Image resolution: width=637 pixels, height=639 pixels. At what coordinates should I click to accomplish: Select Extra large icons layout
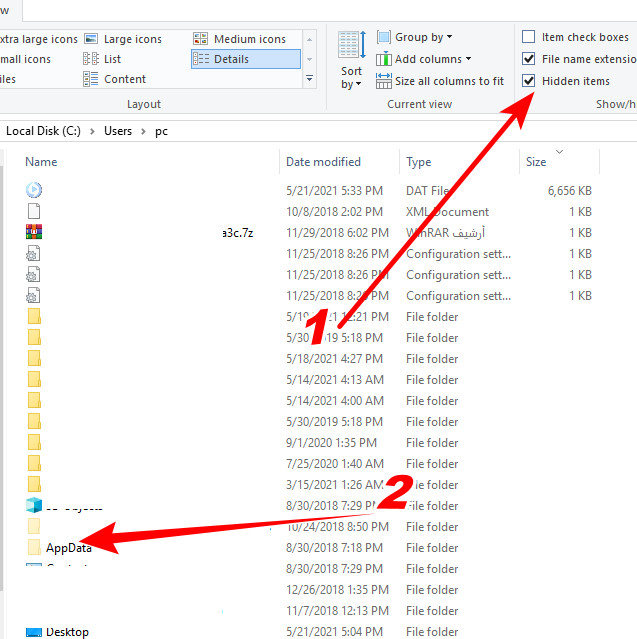click(x=39, y=39)
